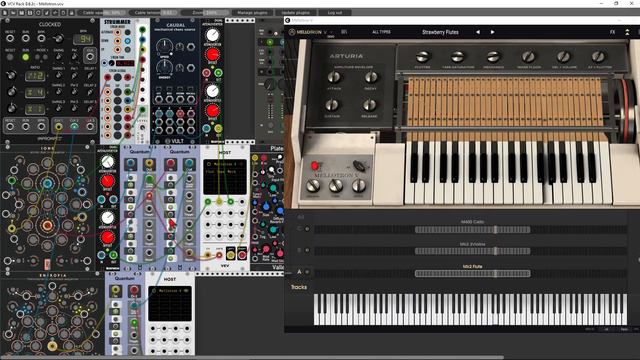Click the Attack knob of amplitude envelope
640x360 pixels.
pyautogui.click(x=334, y=76)
